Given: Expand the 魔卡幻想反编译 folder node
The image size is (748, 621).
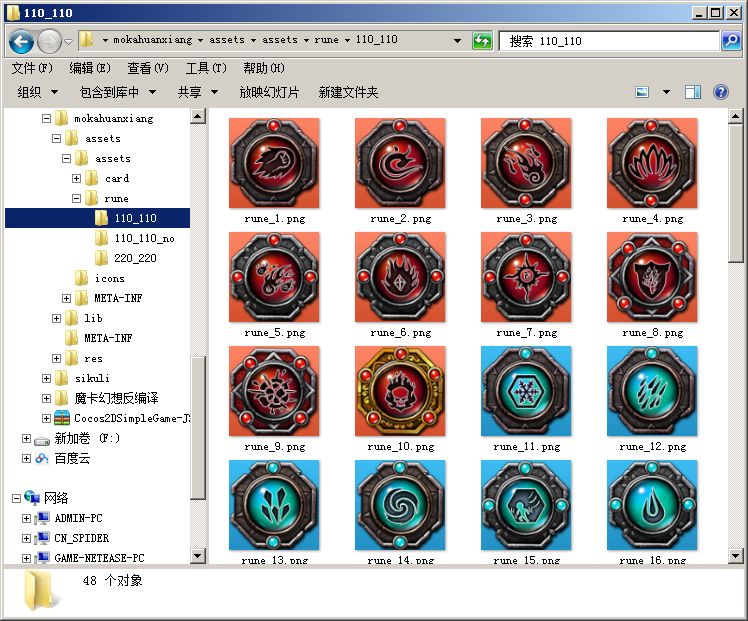Looking at the screenshot, I should pyautogui.click(x=46, y=398).
